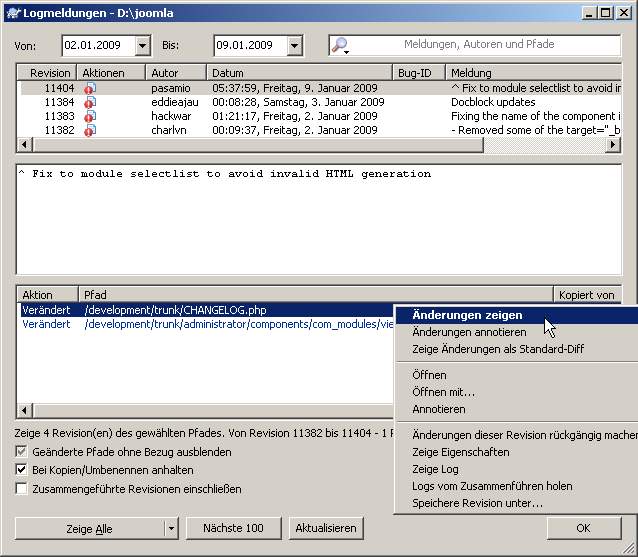638x557 pixels.
Task: Confirm with the OK button
Action: (x=583, y=528)
